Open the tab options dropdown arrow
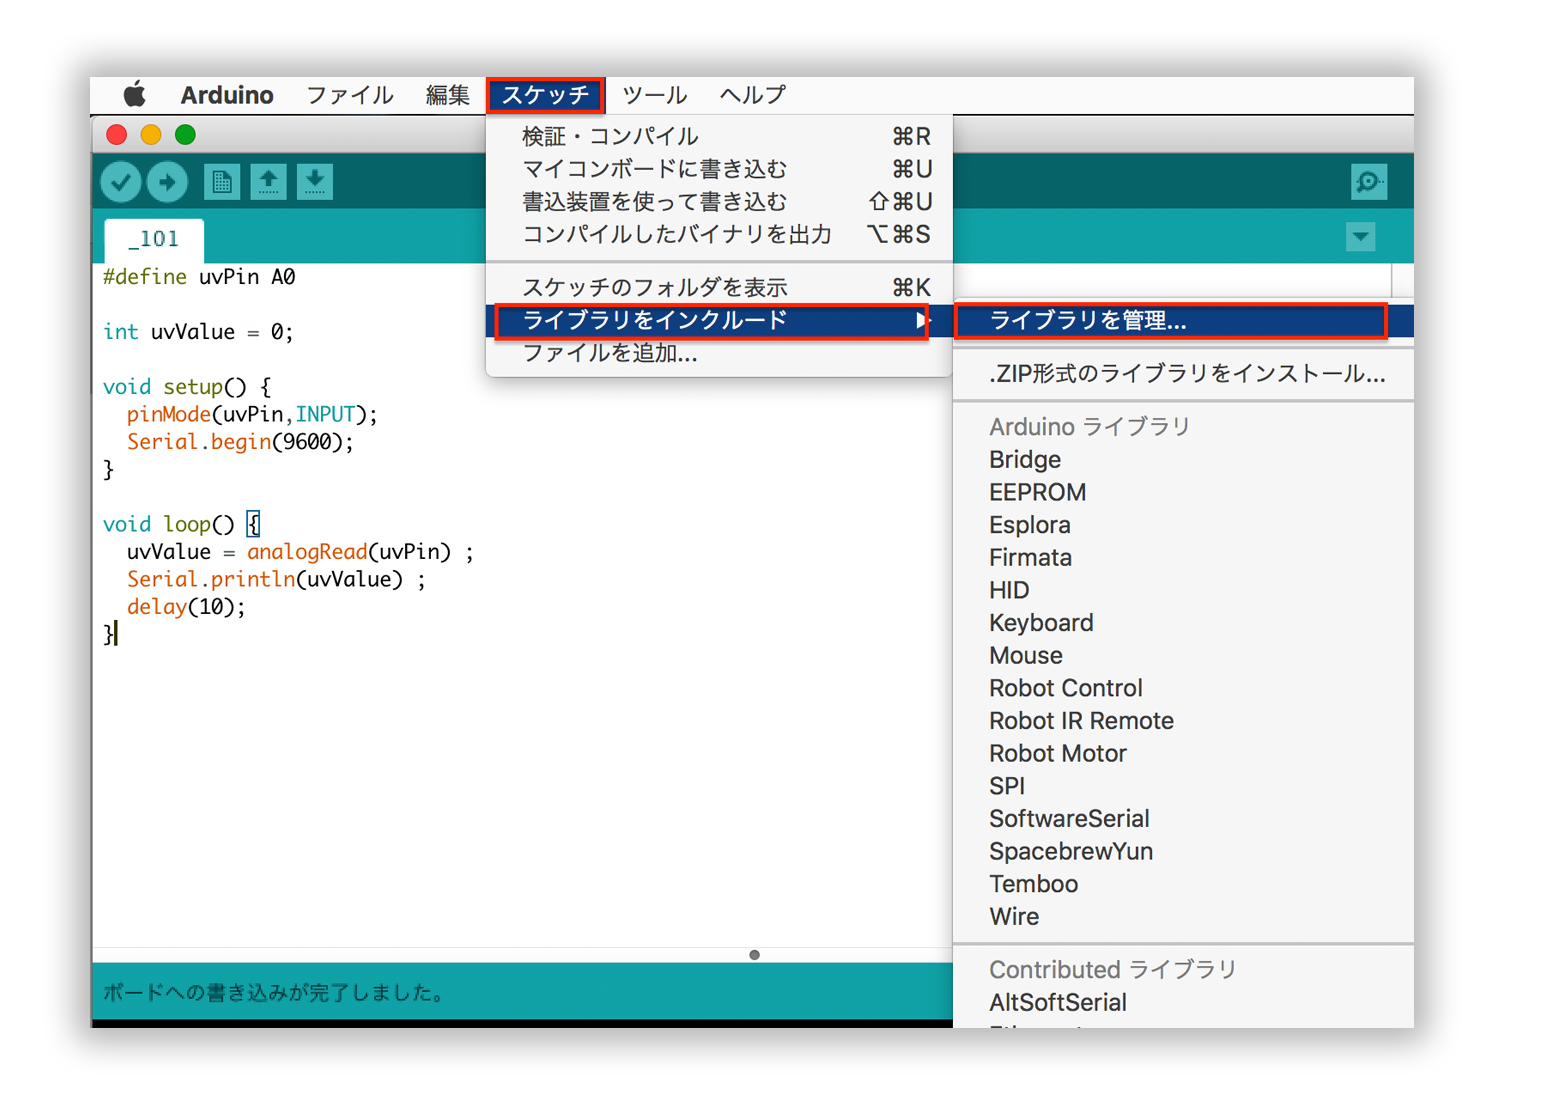 [1360, 237]
